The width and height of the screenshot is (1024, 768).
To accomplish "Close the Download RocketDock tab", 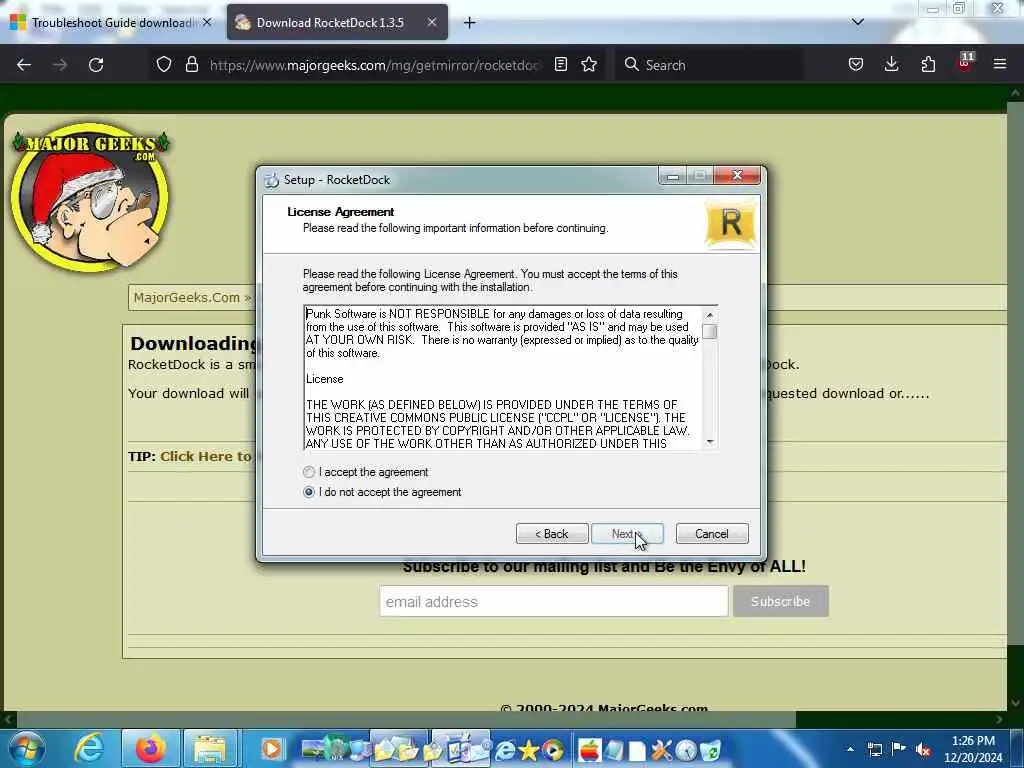I will click(432, 22).
